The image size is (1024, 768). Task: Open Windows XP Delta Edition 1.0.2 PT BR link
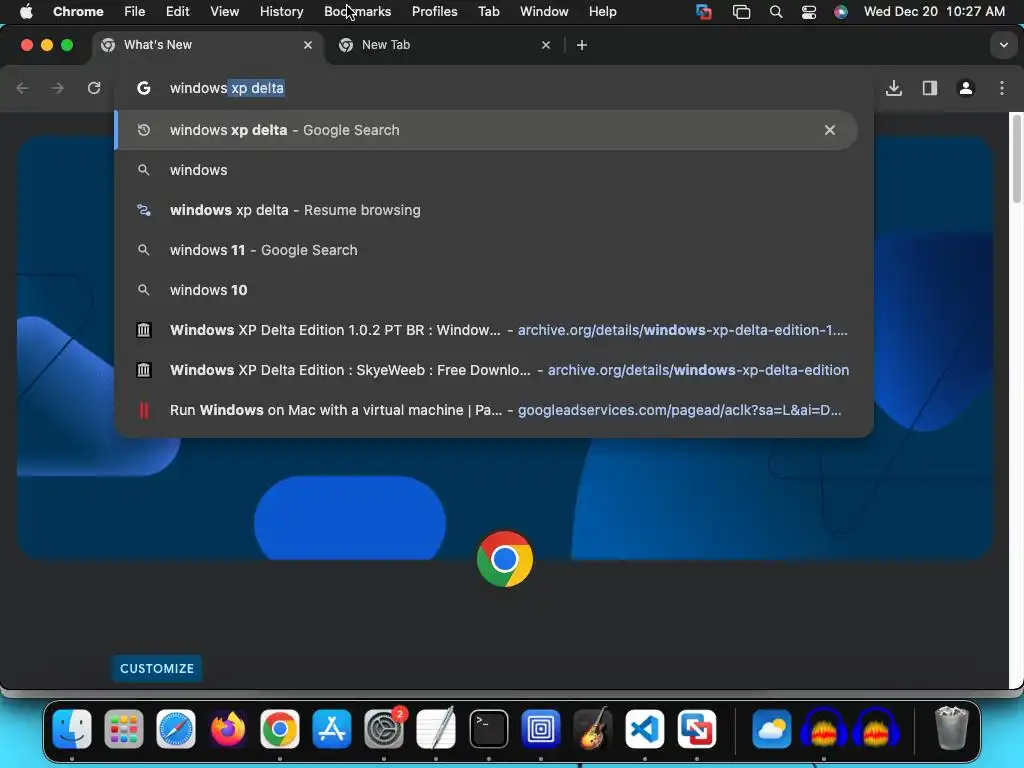coord(494,330)
